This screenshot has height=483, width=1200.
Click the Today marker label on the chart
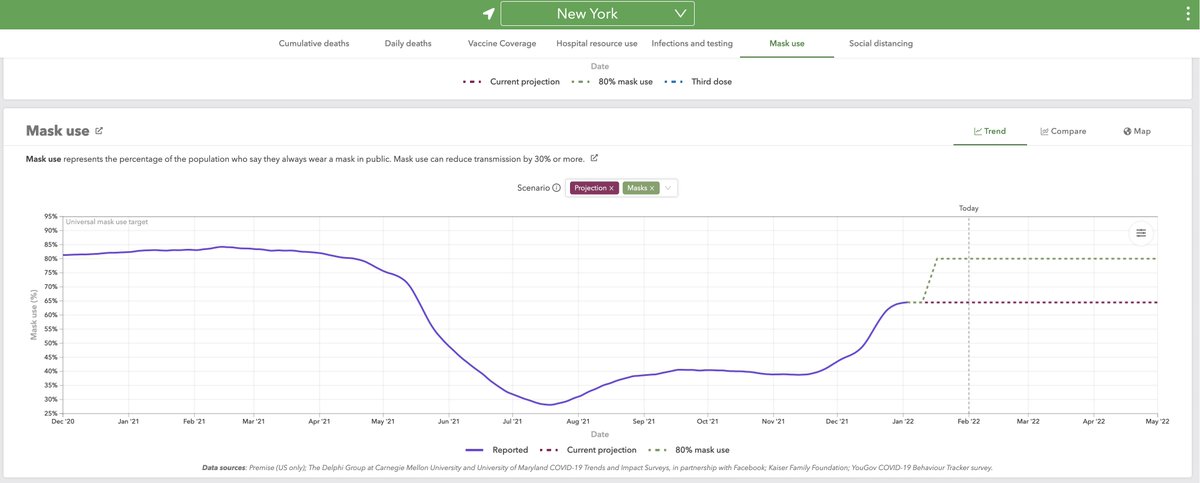pos(969,208)
